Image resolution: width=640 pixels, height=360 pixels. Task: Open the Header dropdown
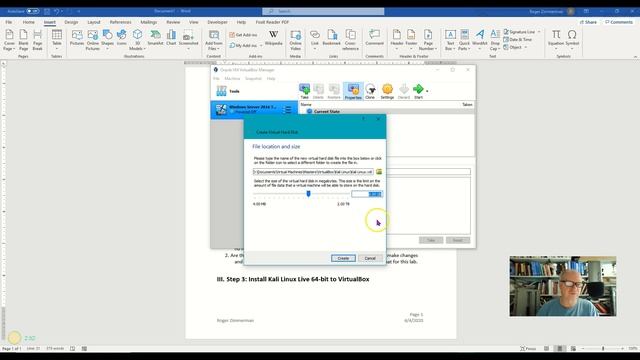coord(396,40)
